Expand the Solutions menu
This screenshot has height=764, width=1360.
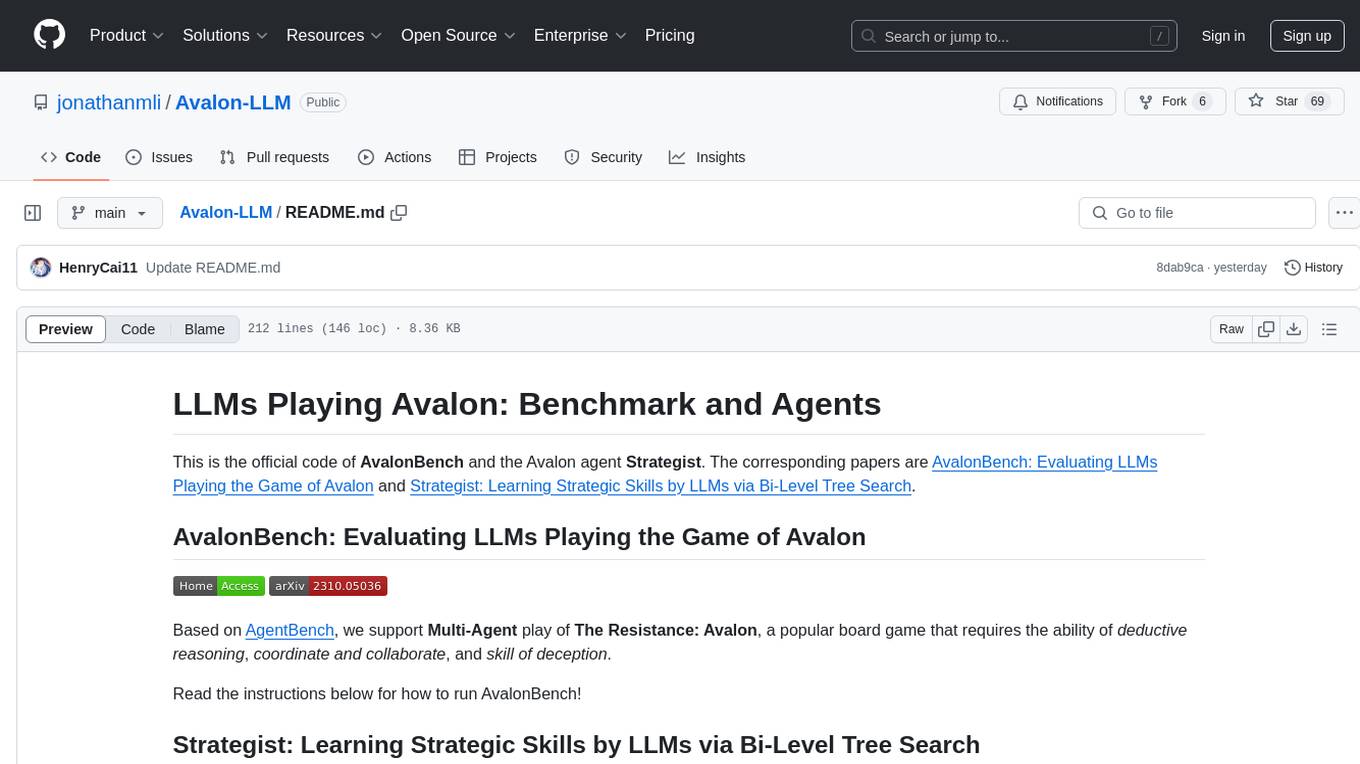(225, 35)
